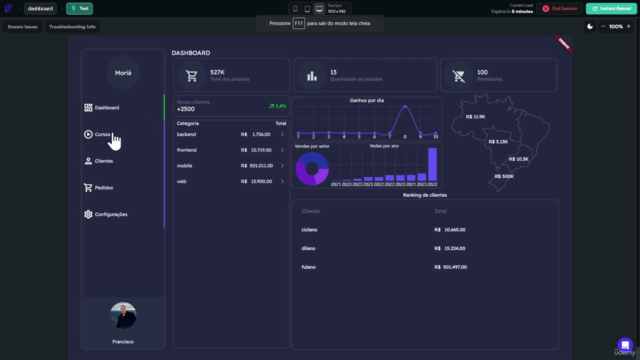
Task: Click the tallest bar in Vedas por ano chart
Action: pos(432,164)
